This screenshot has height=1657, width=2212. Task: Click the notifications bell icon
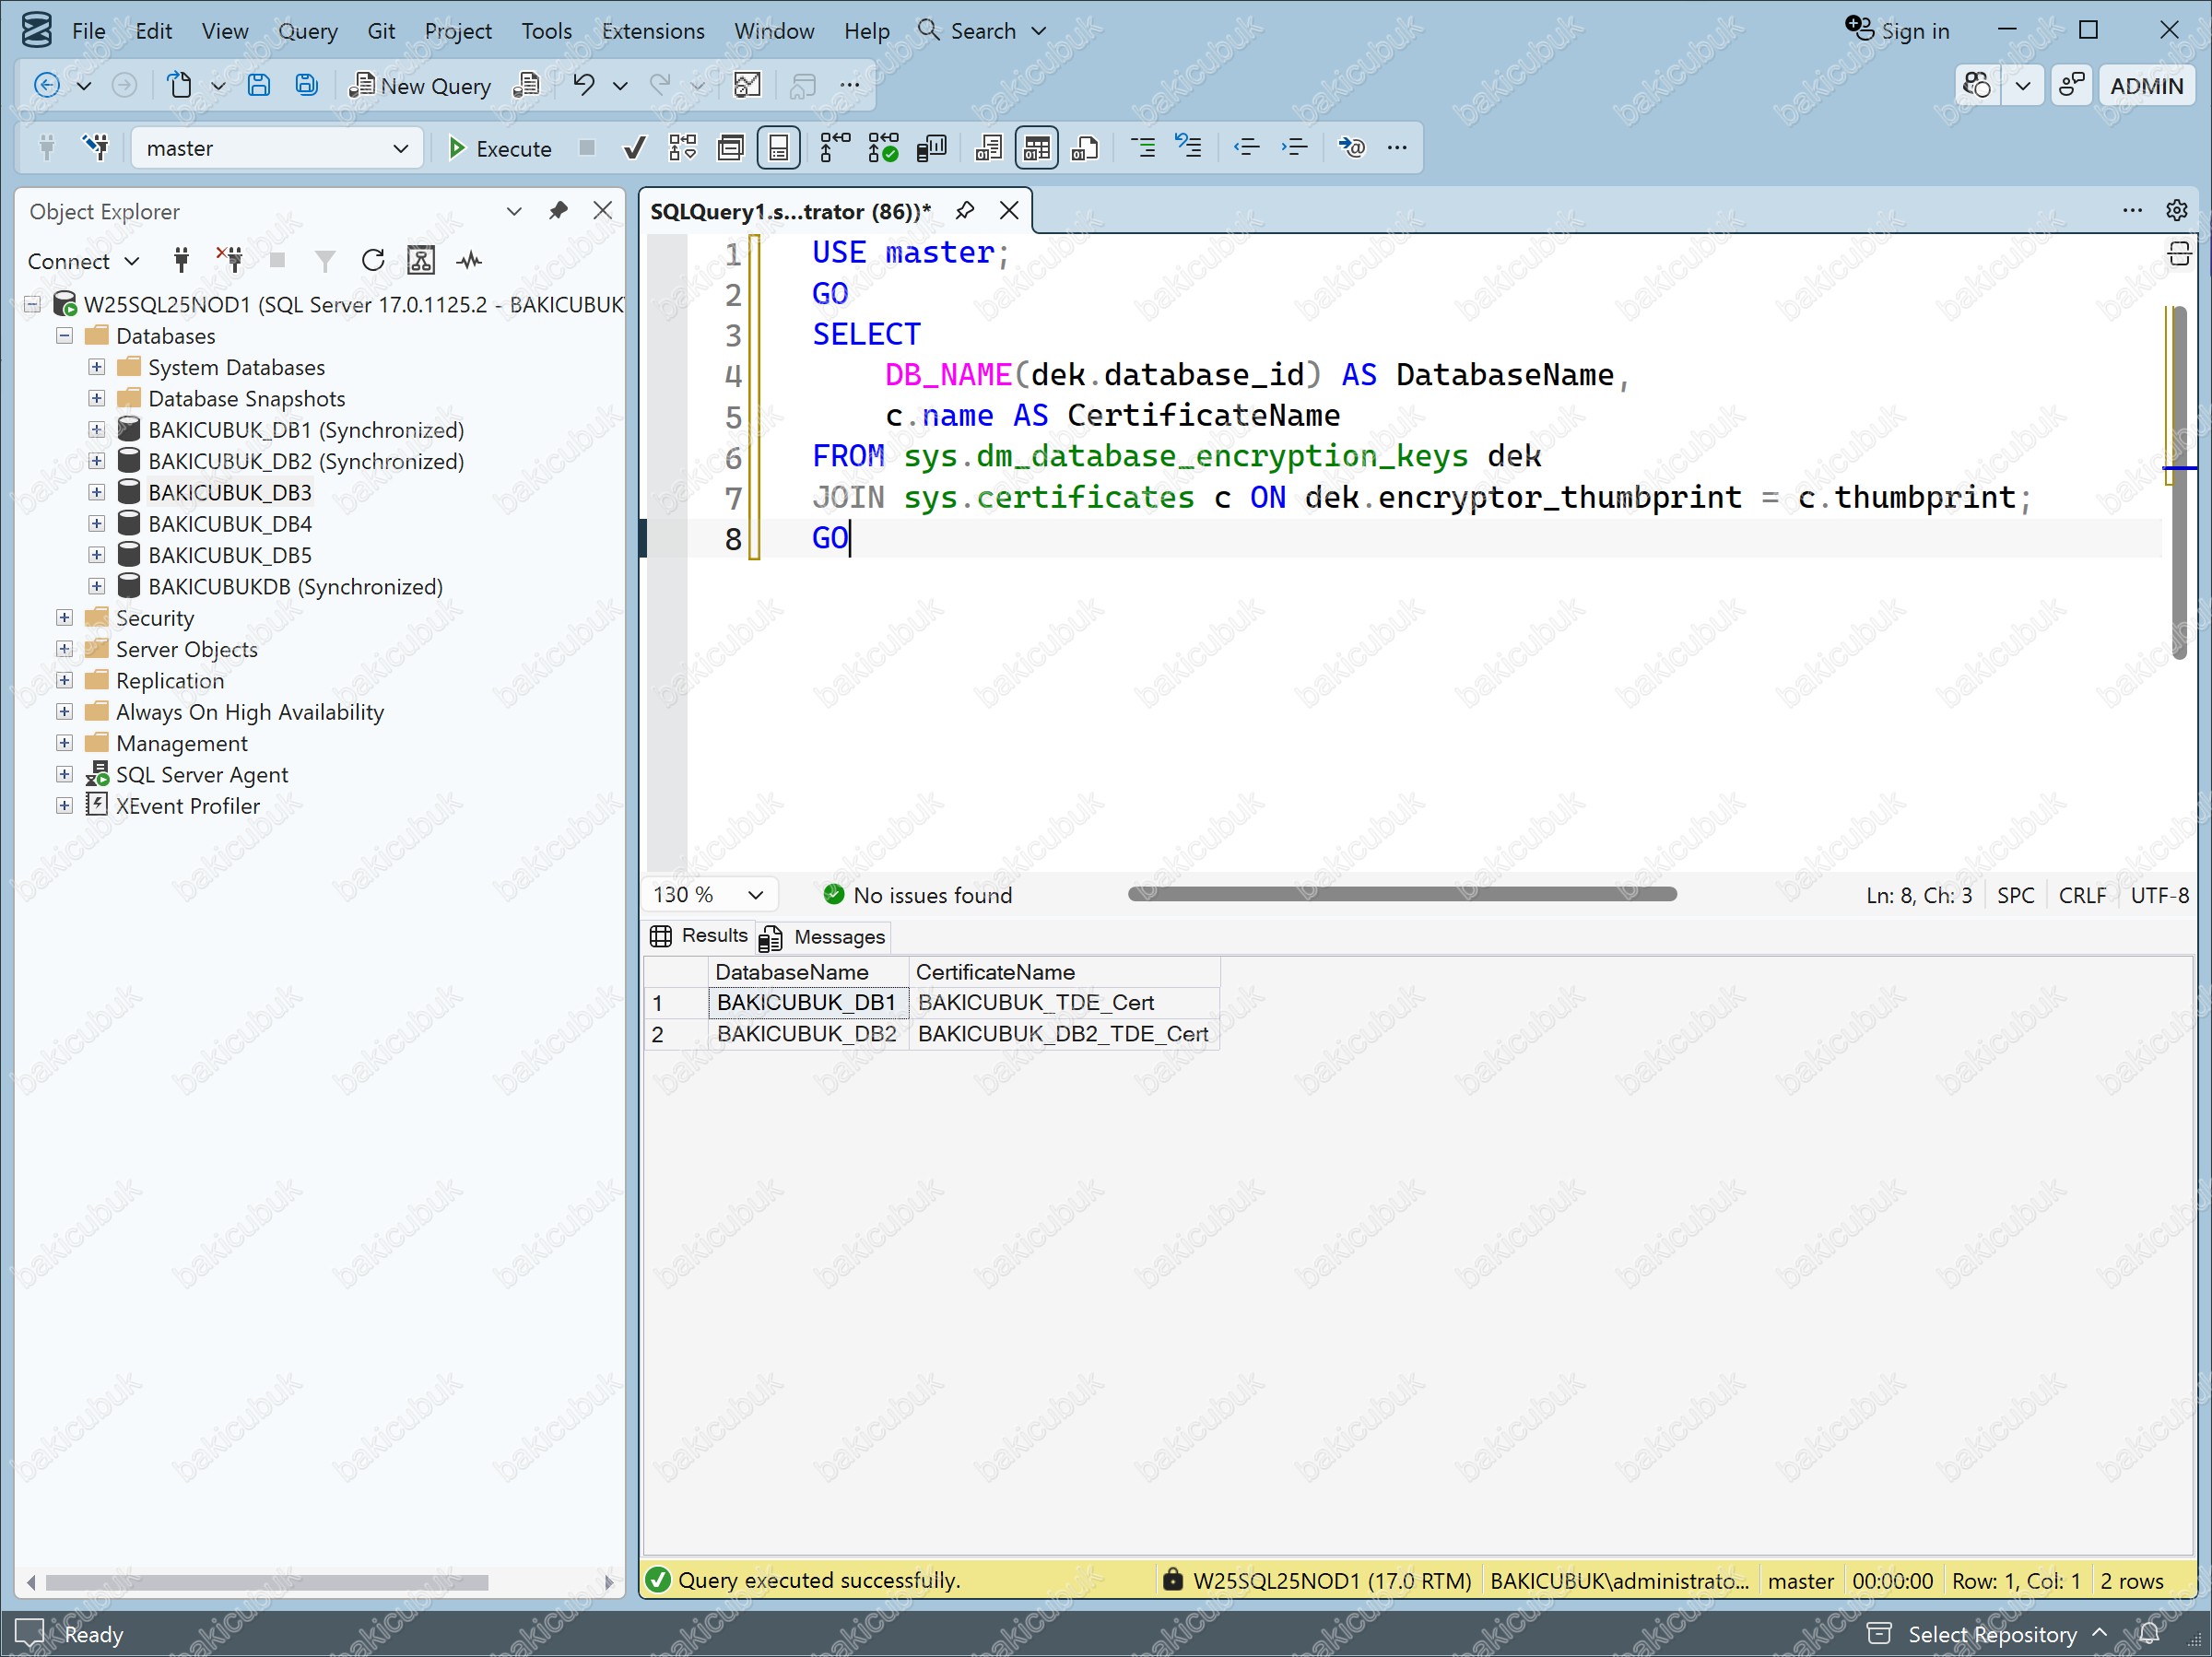tap(2150, 1634)
